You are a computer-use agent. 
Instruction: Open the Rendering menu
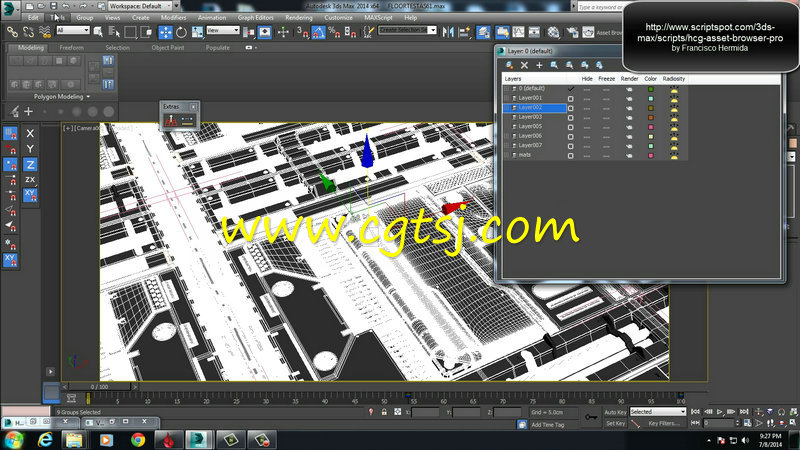pos(298,17)
